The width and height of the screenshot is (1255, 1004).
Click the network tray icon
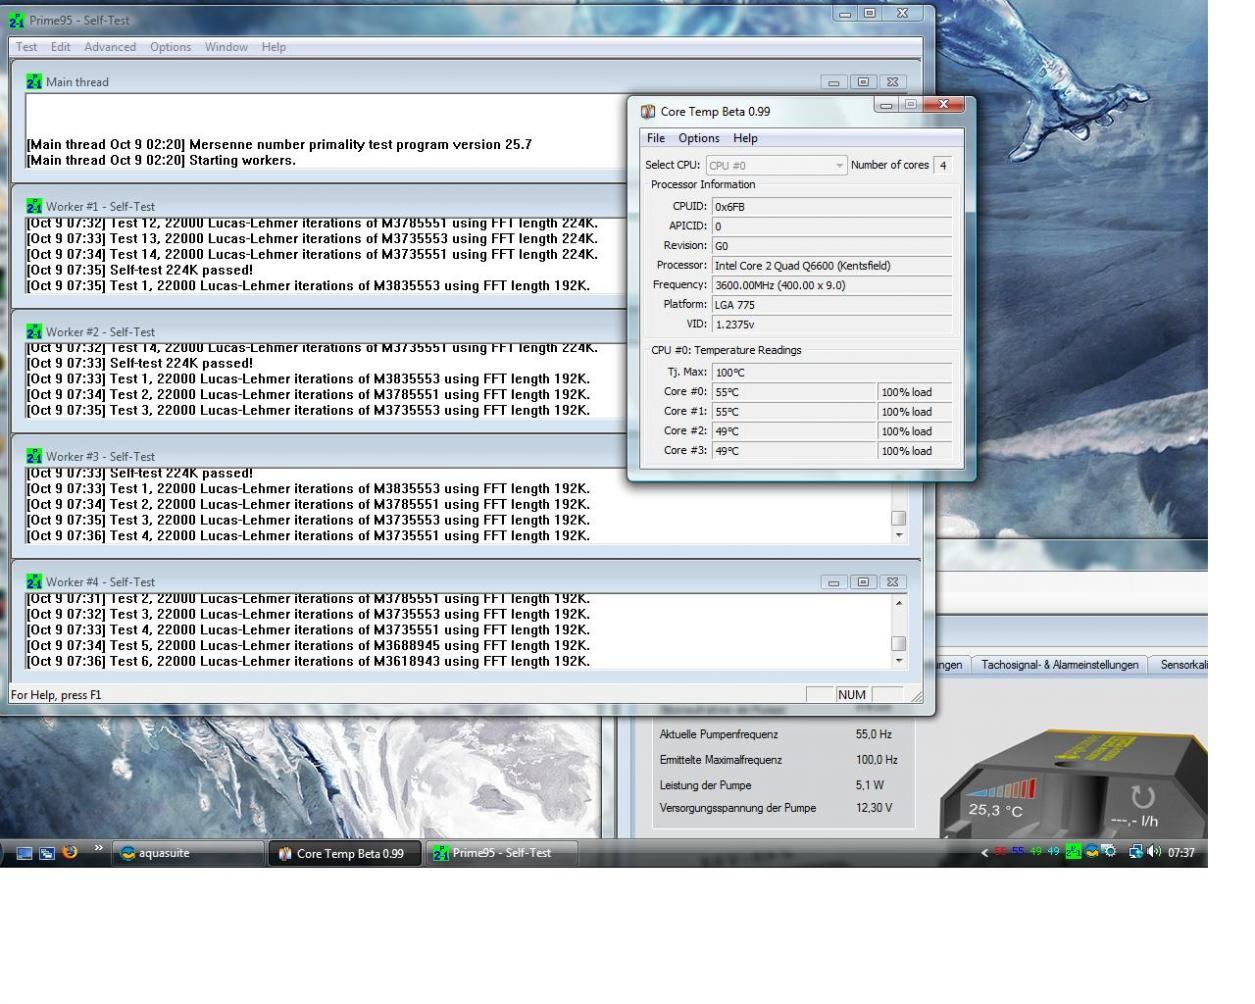point(1135,852)
